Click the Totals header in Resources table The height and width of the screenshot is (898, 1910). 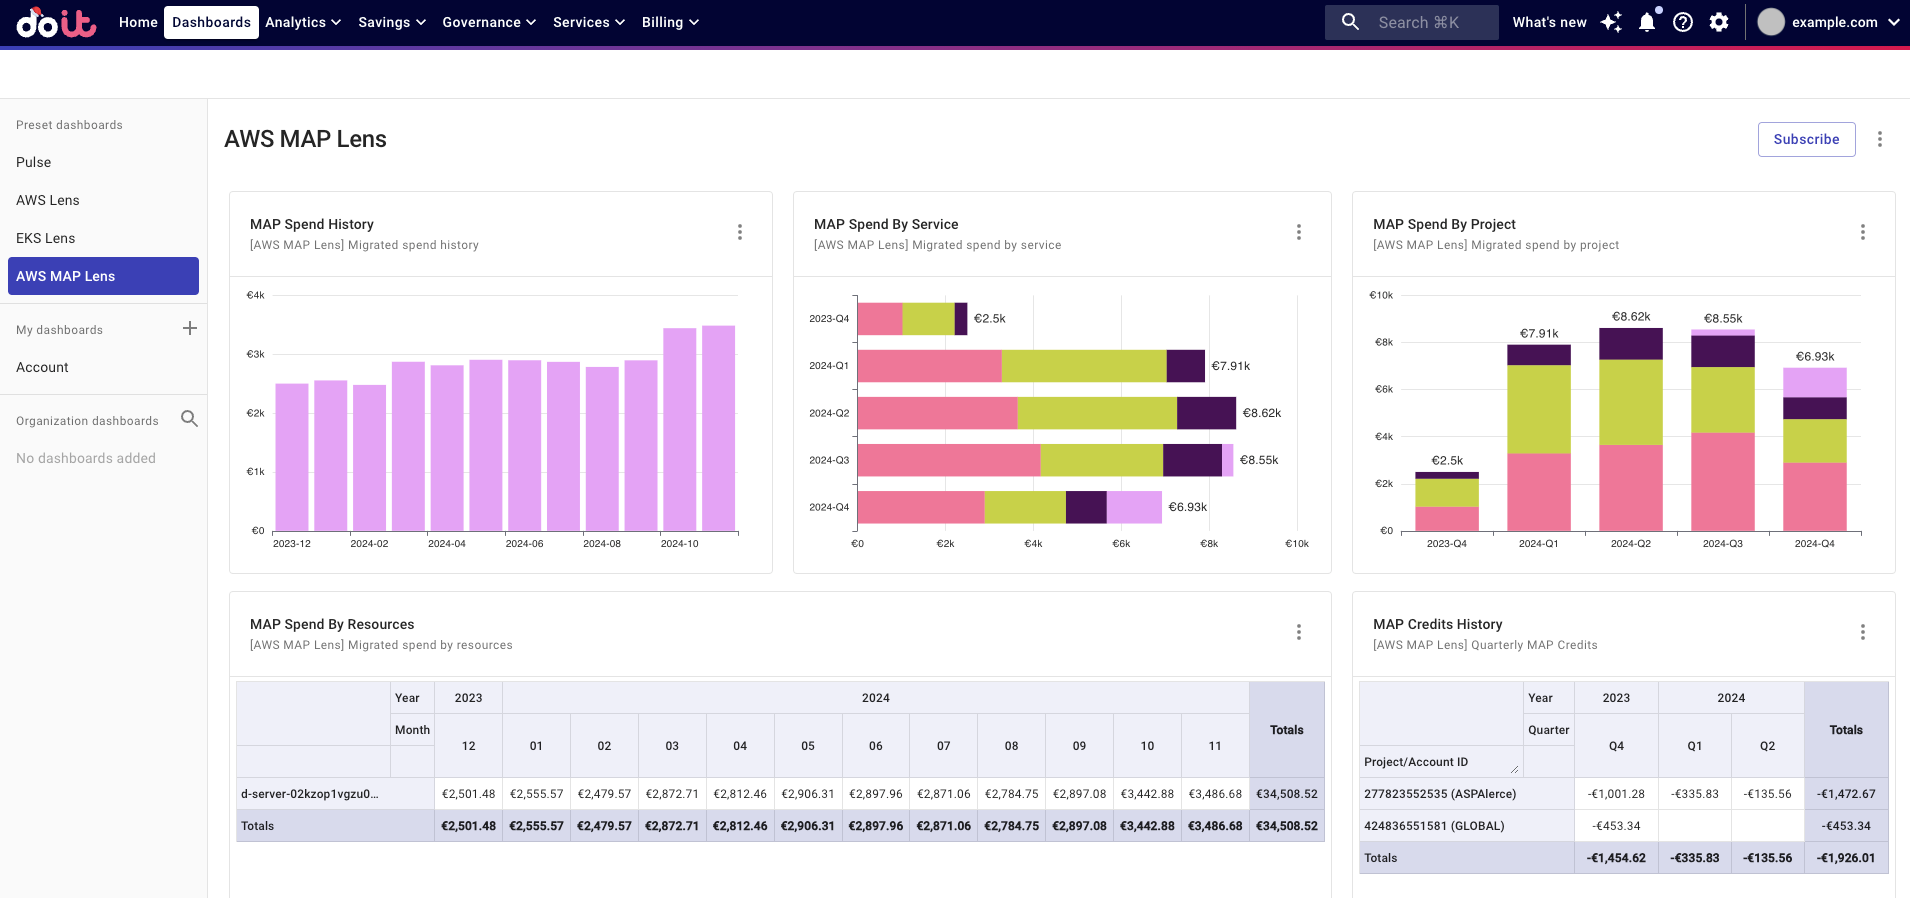click(x=1286, y=730)
